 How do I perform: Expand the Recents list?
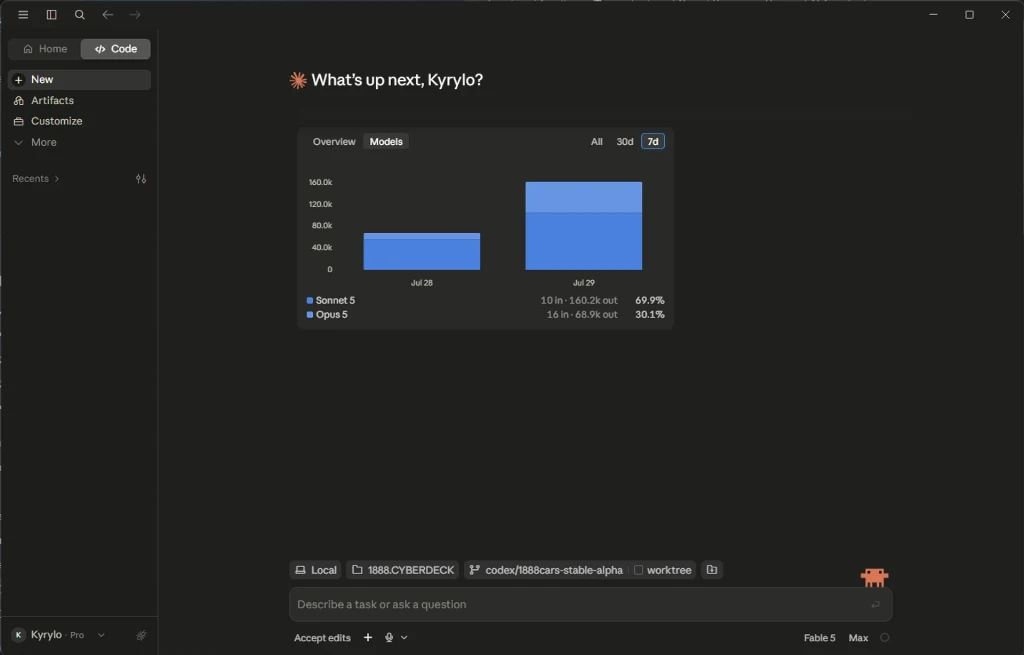click(x=36, y=179)
